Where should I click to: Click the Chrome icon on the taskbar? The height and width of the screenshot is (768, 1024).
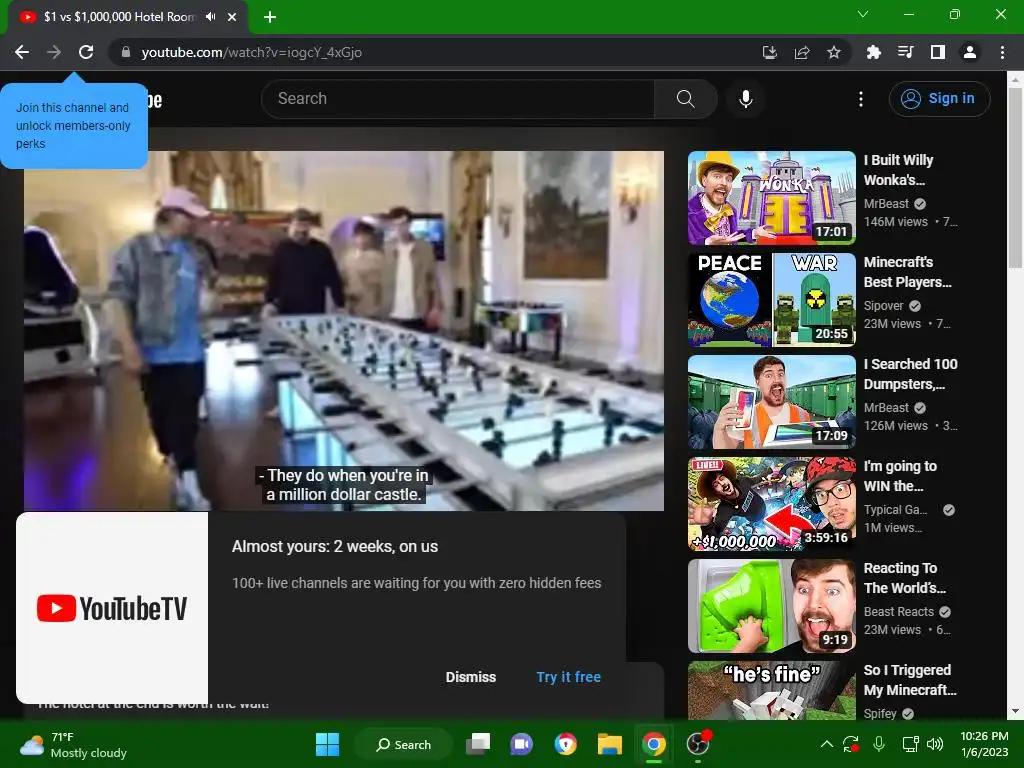(653, 744)
